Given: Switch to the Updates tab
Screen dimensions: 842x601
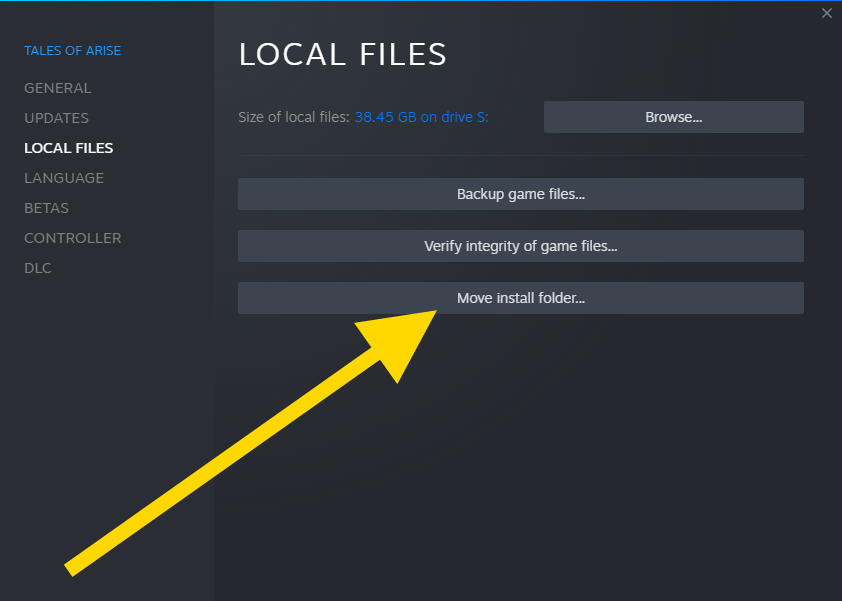Looking at the screenshot, I should click(x=56, y=118).
